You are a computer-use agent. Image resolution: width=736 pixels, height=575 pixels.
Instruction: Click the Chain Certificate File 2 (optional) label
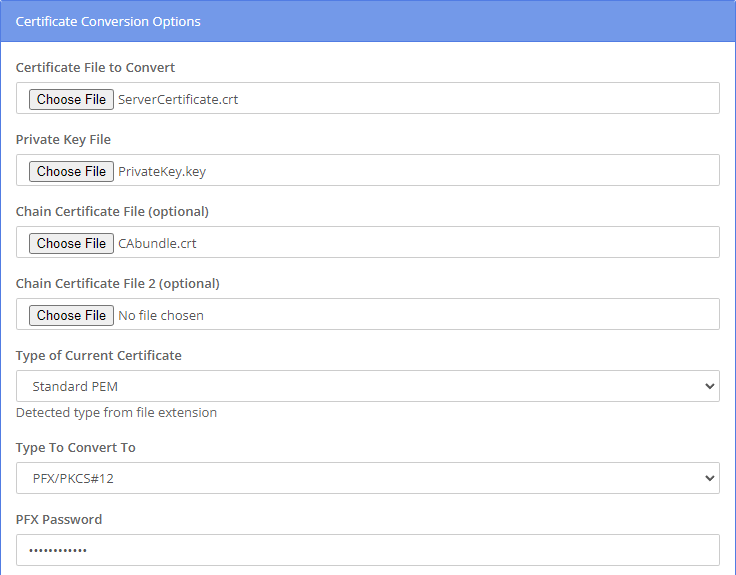pyautogui.click(x=118, y=284)
